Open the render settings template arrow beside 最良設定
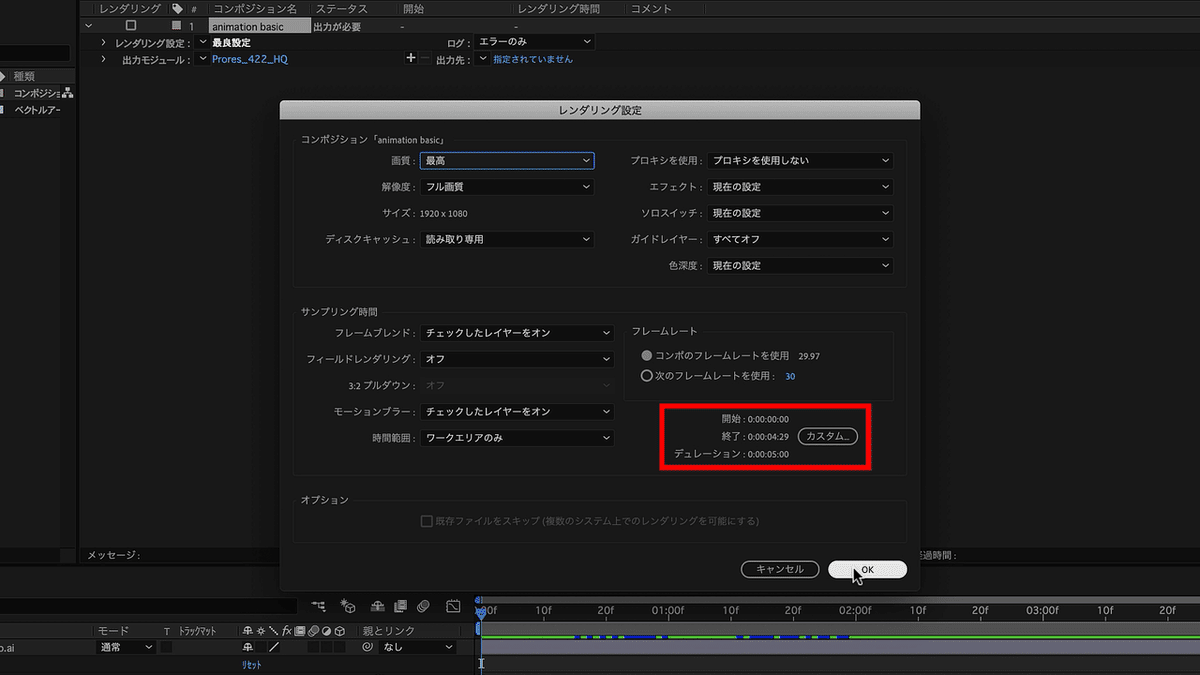This screenshot has height=675, width=1200. tap(203, 42)
